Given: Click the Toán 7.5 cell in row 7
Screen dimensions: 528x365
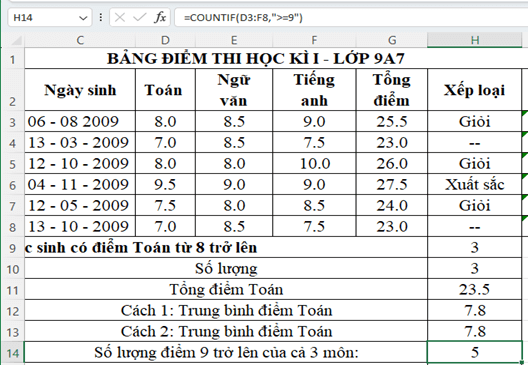Looking at the screenshot, I should click(165, 205).
